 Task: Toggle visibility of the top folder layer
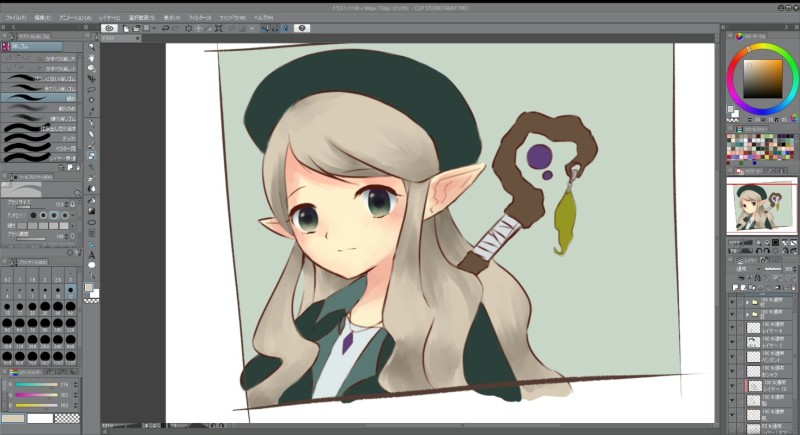[x=733, y=302]
